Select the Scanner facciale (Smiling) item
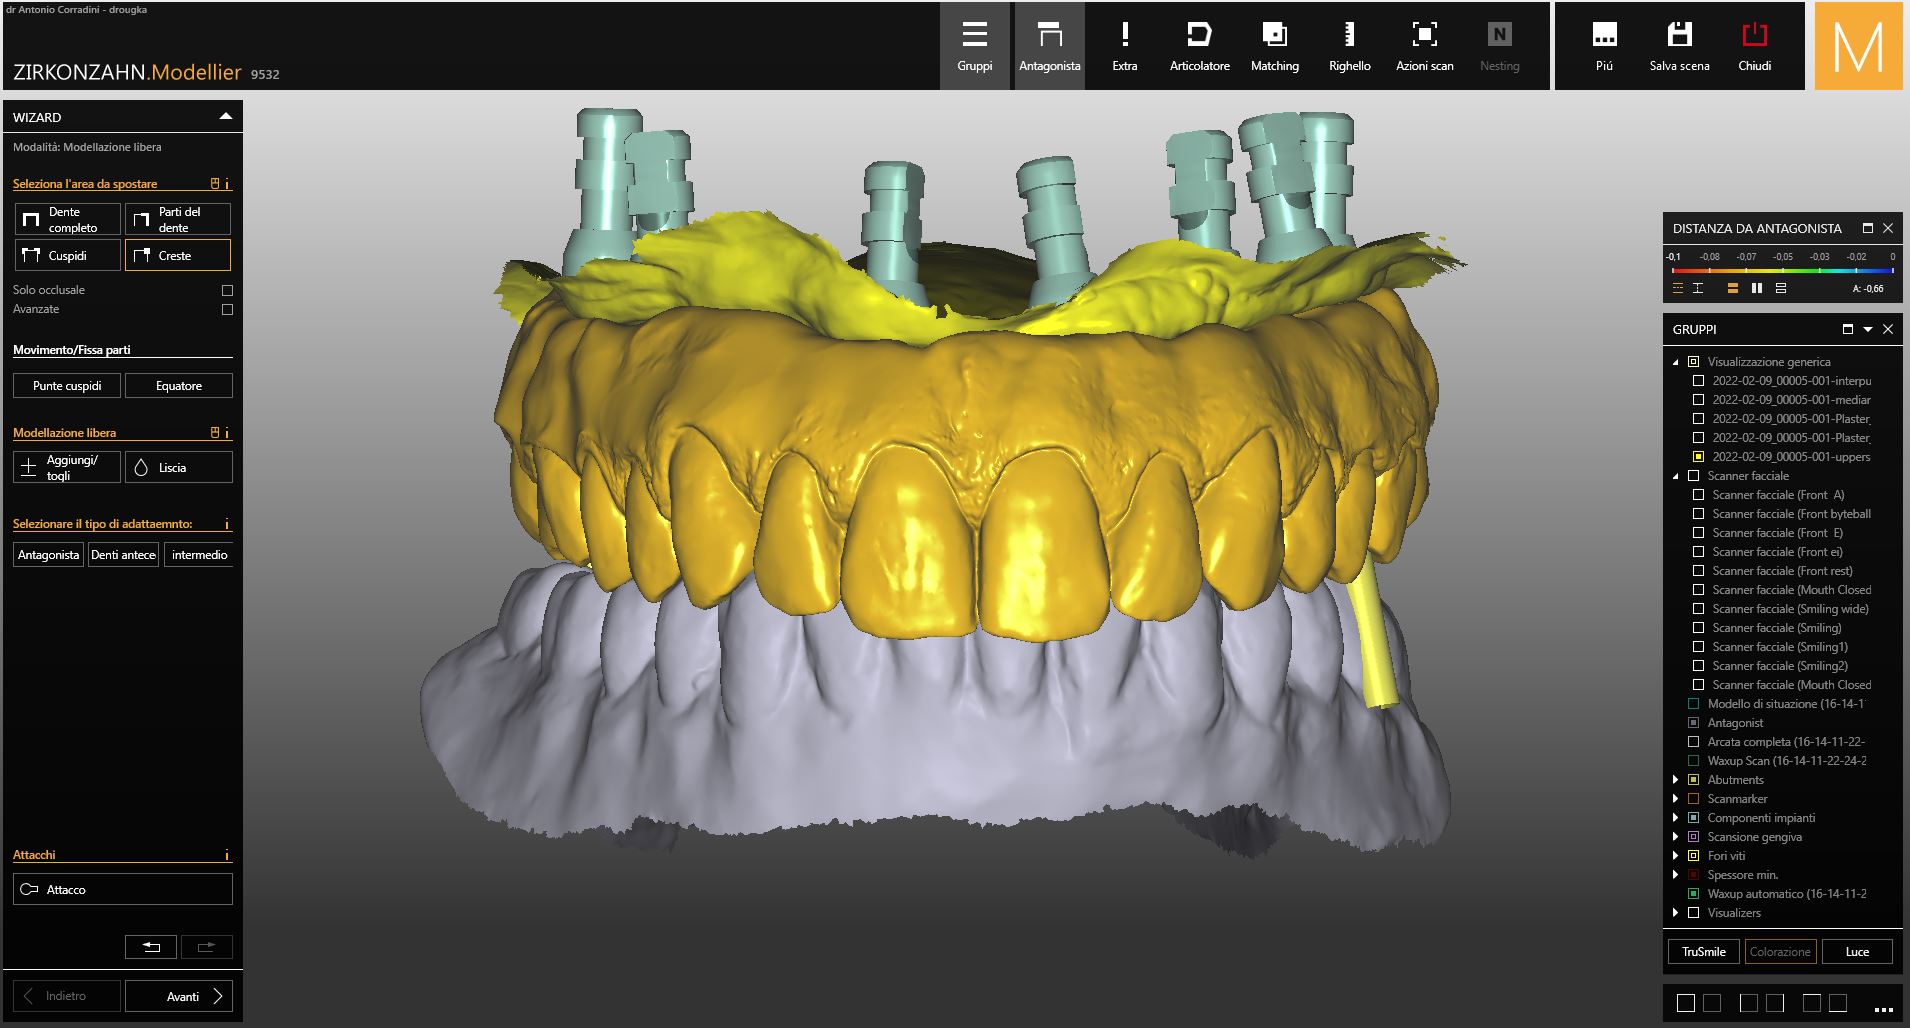Screen dimensions: 1910x1028 click(1776, 628)
